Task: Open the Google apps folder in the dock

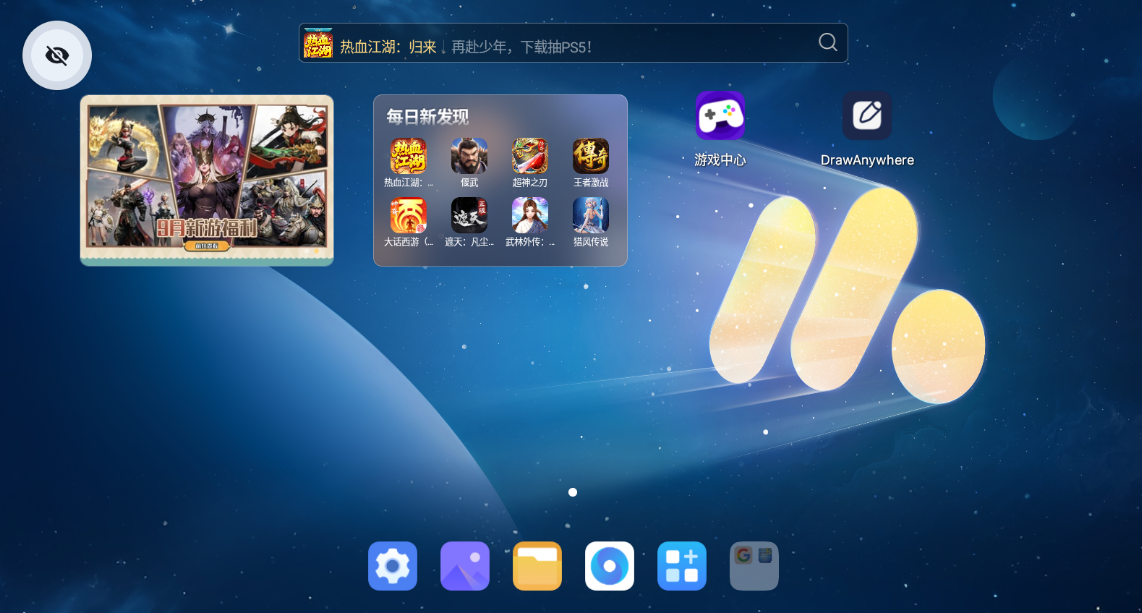Action: click(753, 565)
